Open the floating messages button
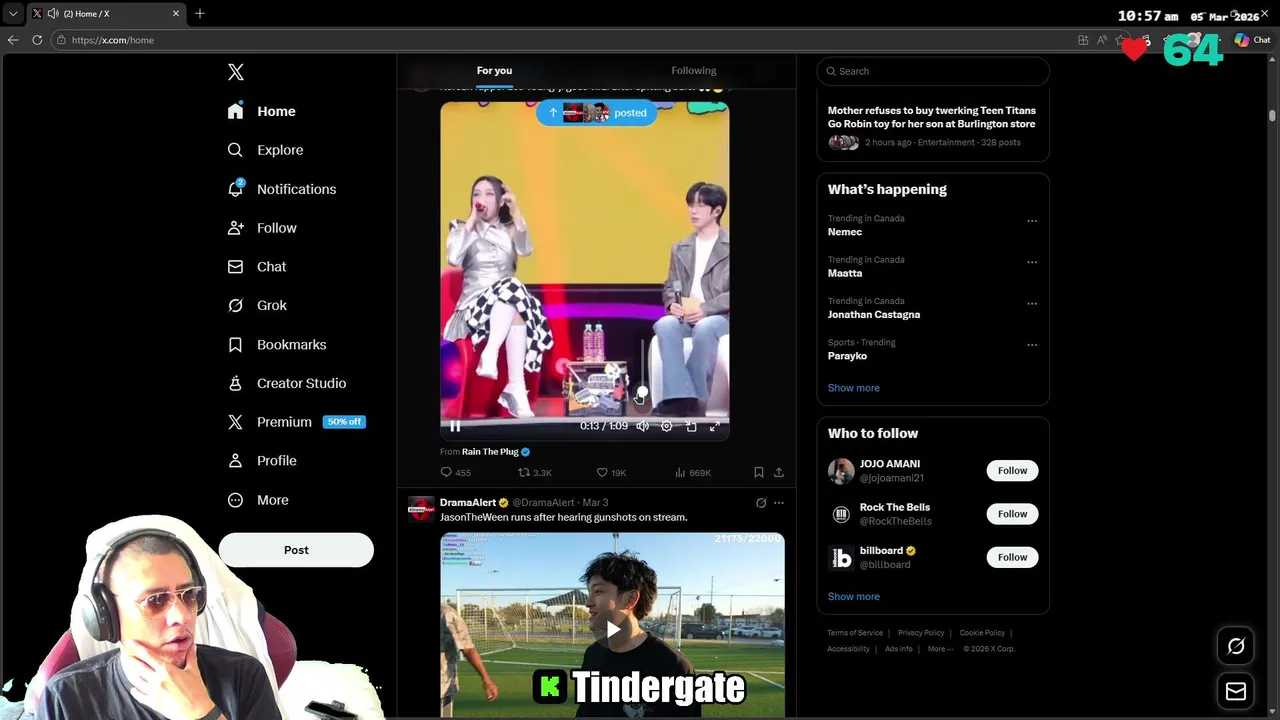 [1236, 691]
